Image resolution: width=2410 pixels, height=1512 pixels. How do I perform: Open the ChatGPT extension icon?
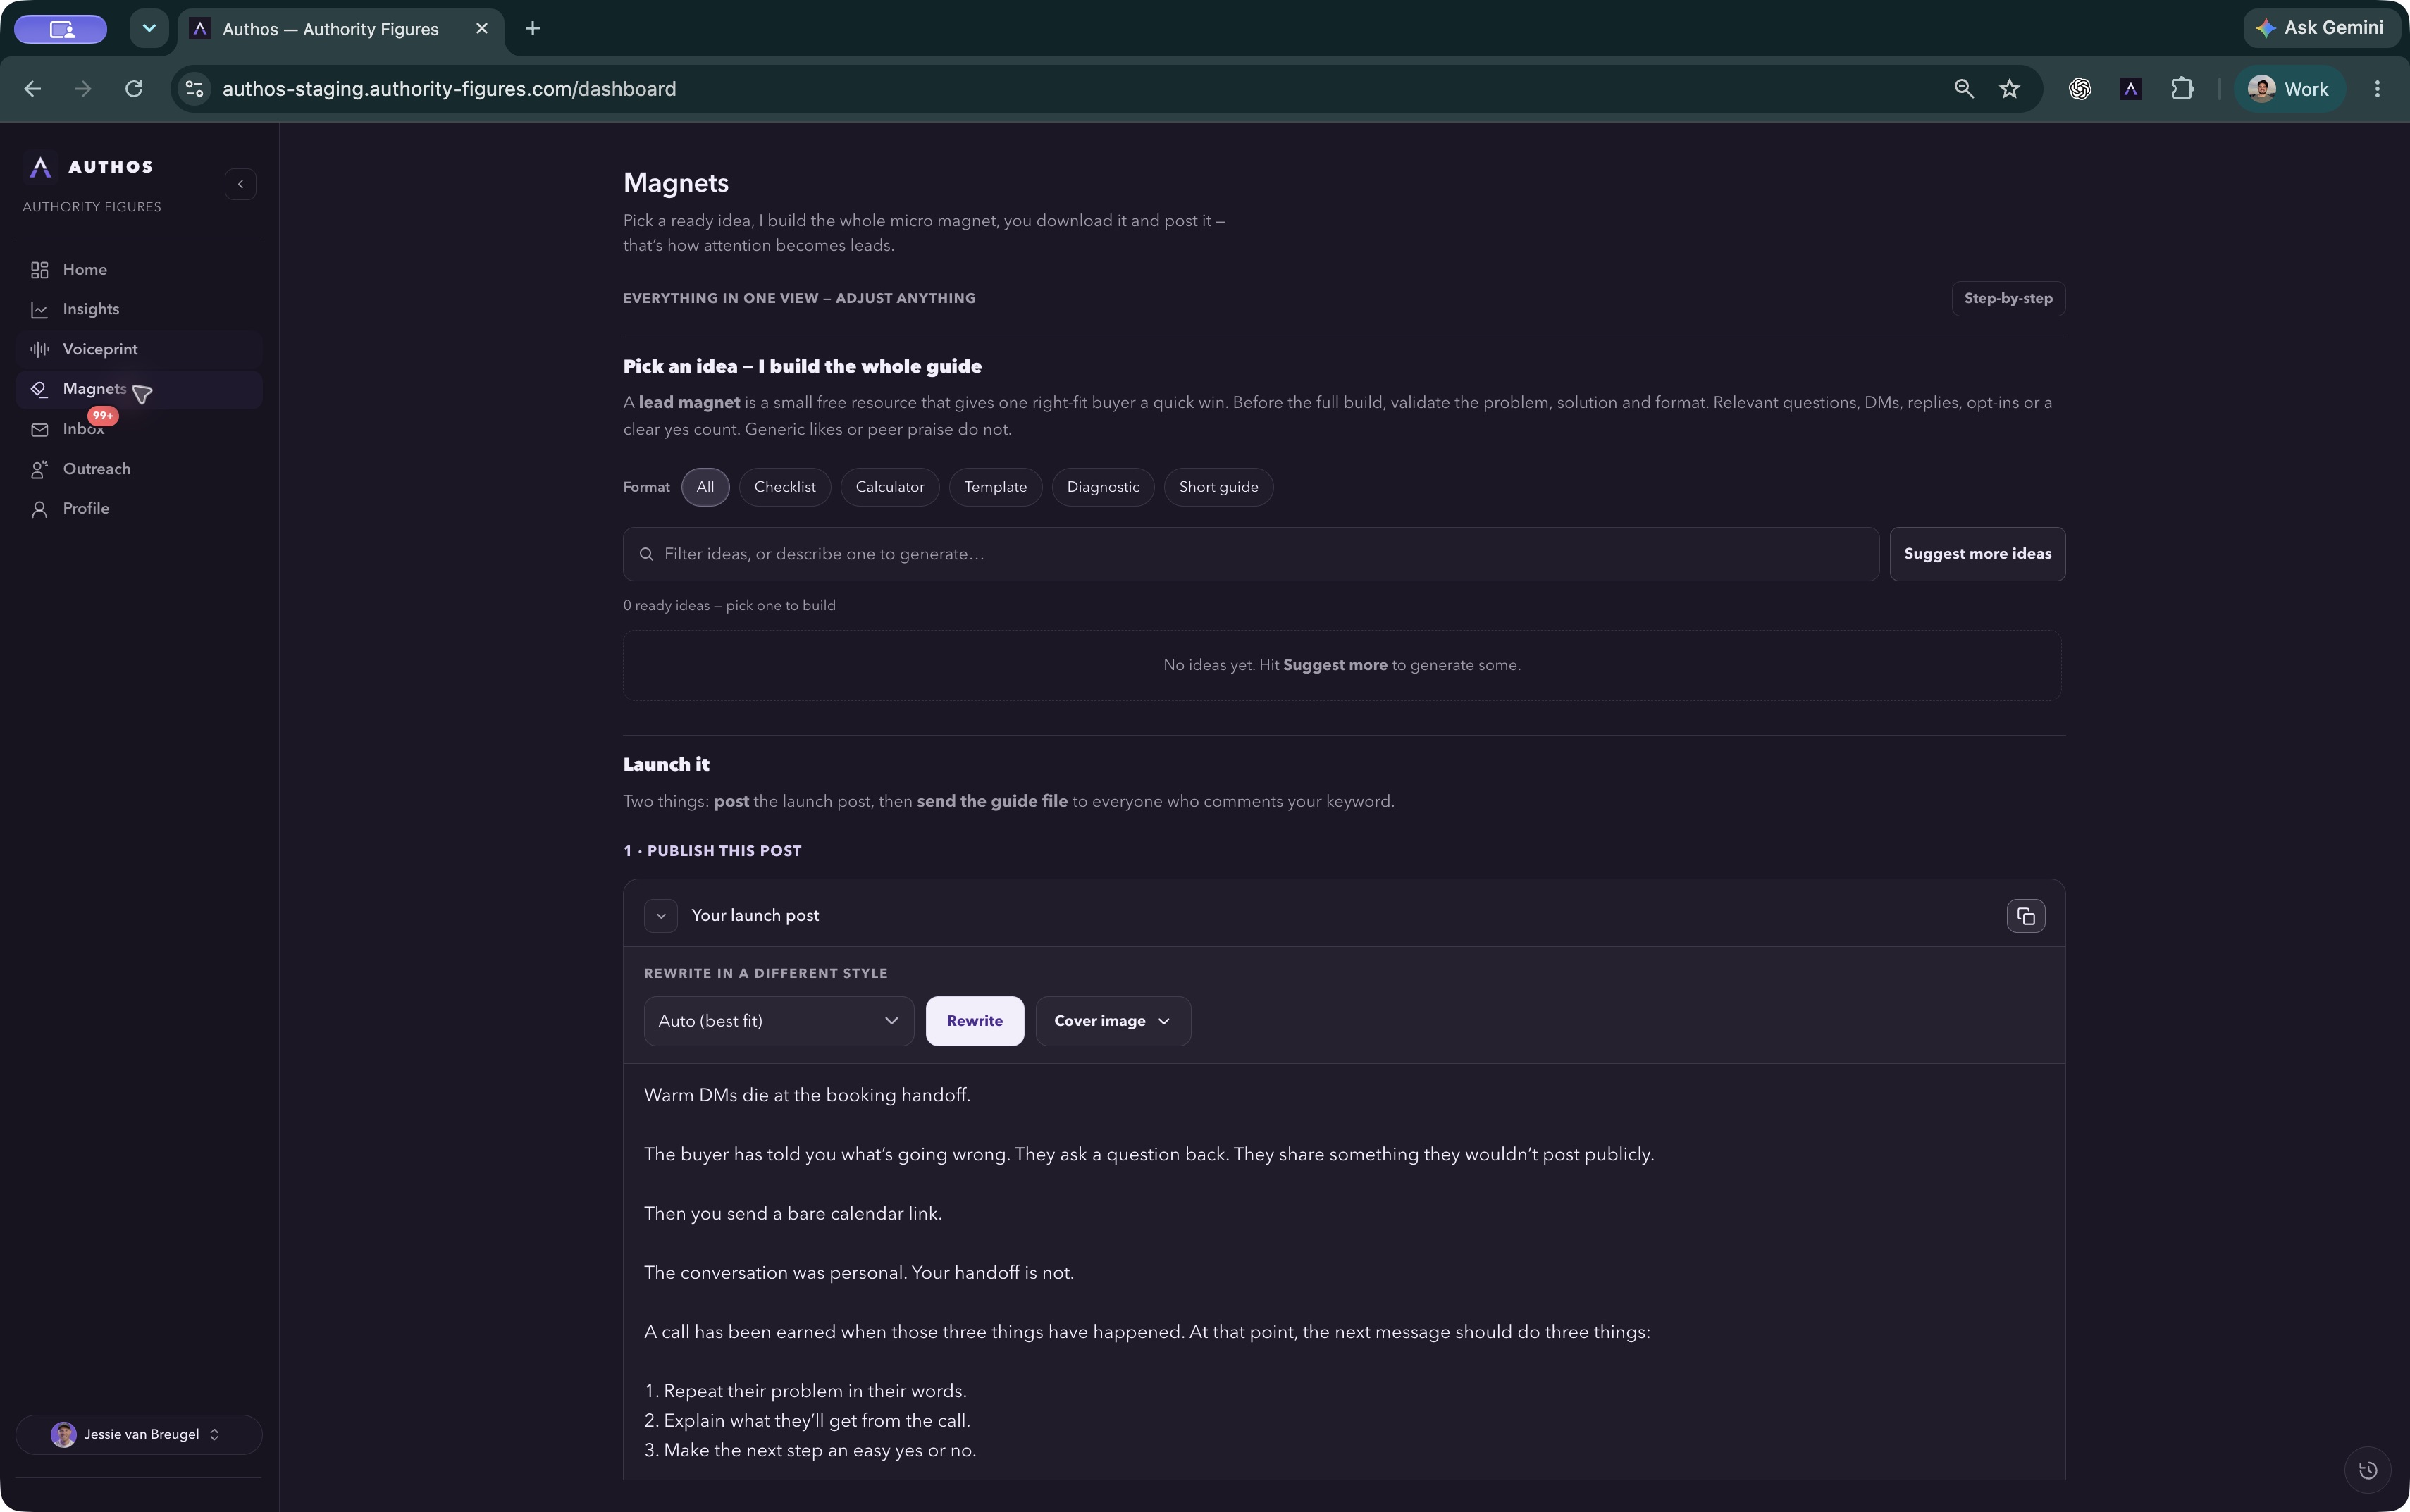click(2080, 89)
